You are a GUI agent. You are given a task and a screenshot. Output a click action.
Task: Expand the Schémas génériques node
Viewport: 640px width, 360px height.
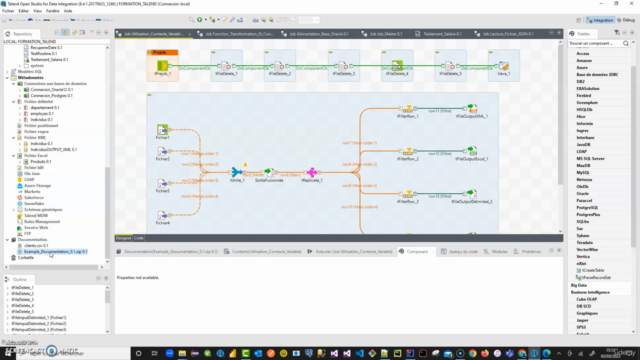tap(14, 209)
